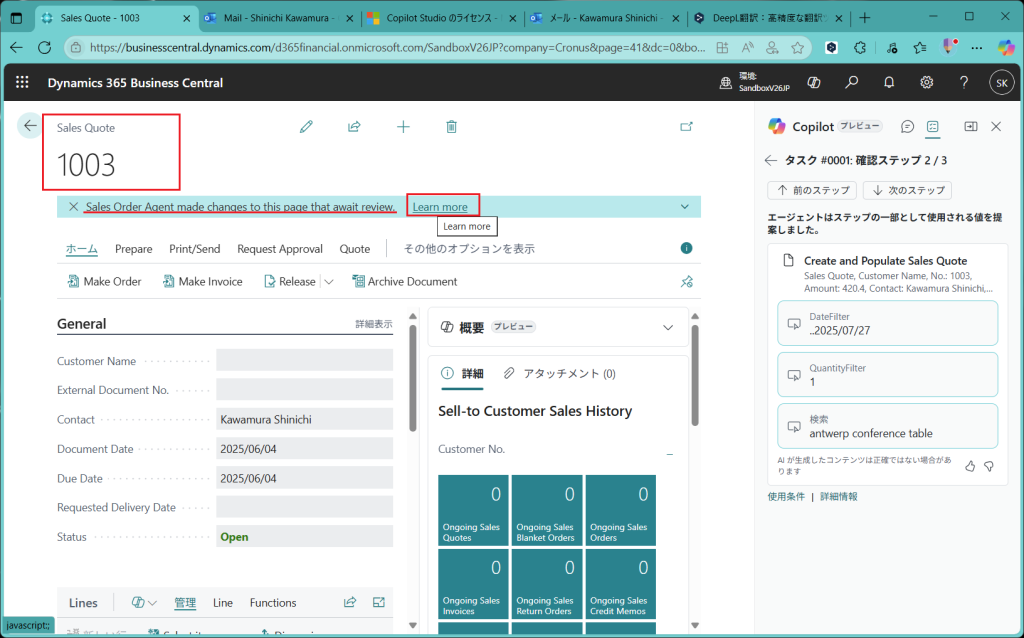The width and height of the screenshot is (1024, 638).
Task: Click 前のステップ button
Action: (812, 190)
